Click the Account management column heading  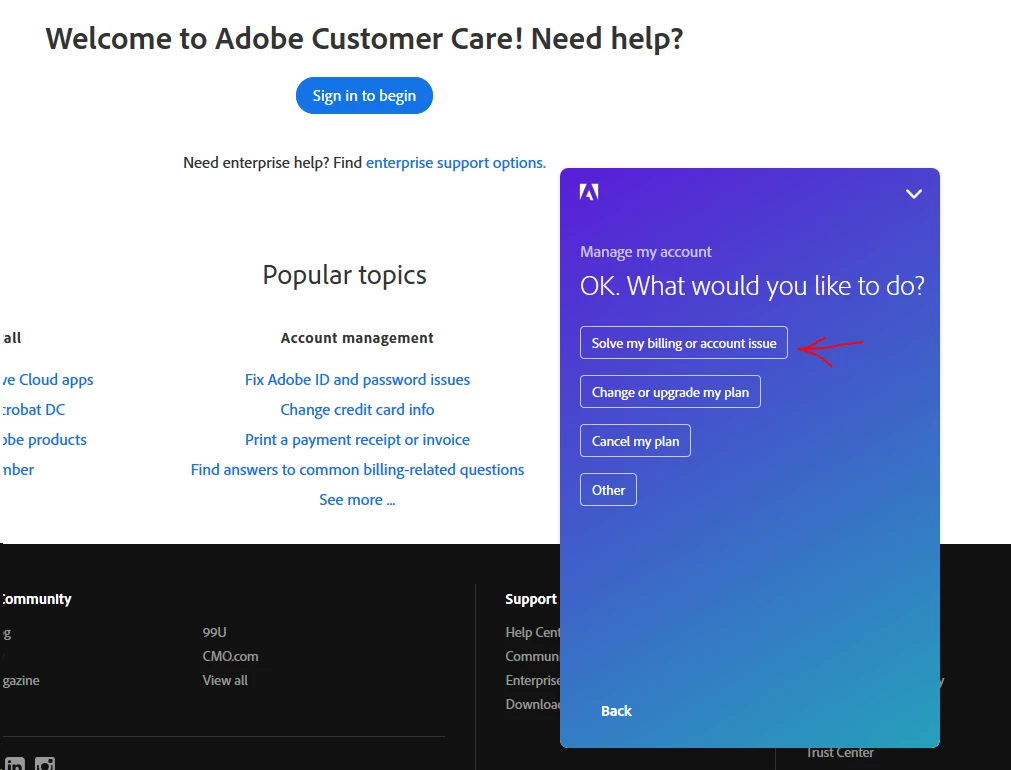357,338
